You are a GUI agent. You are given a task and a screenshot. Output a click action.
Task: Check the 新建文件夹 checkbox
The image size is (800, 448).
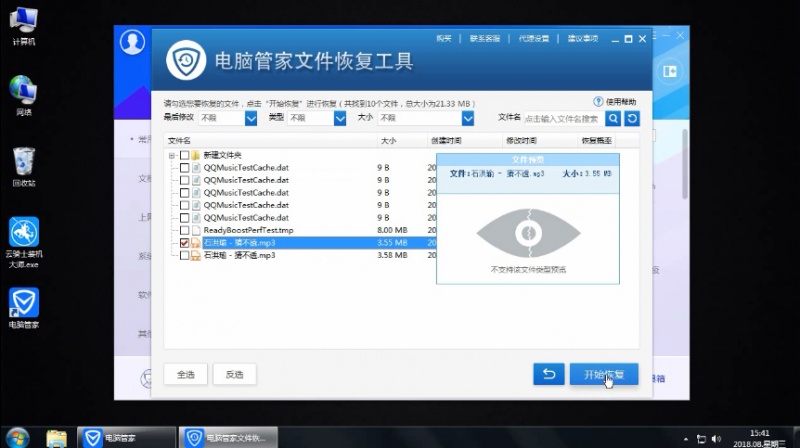pyautogui.click(x=184, y=155)
